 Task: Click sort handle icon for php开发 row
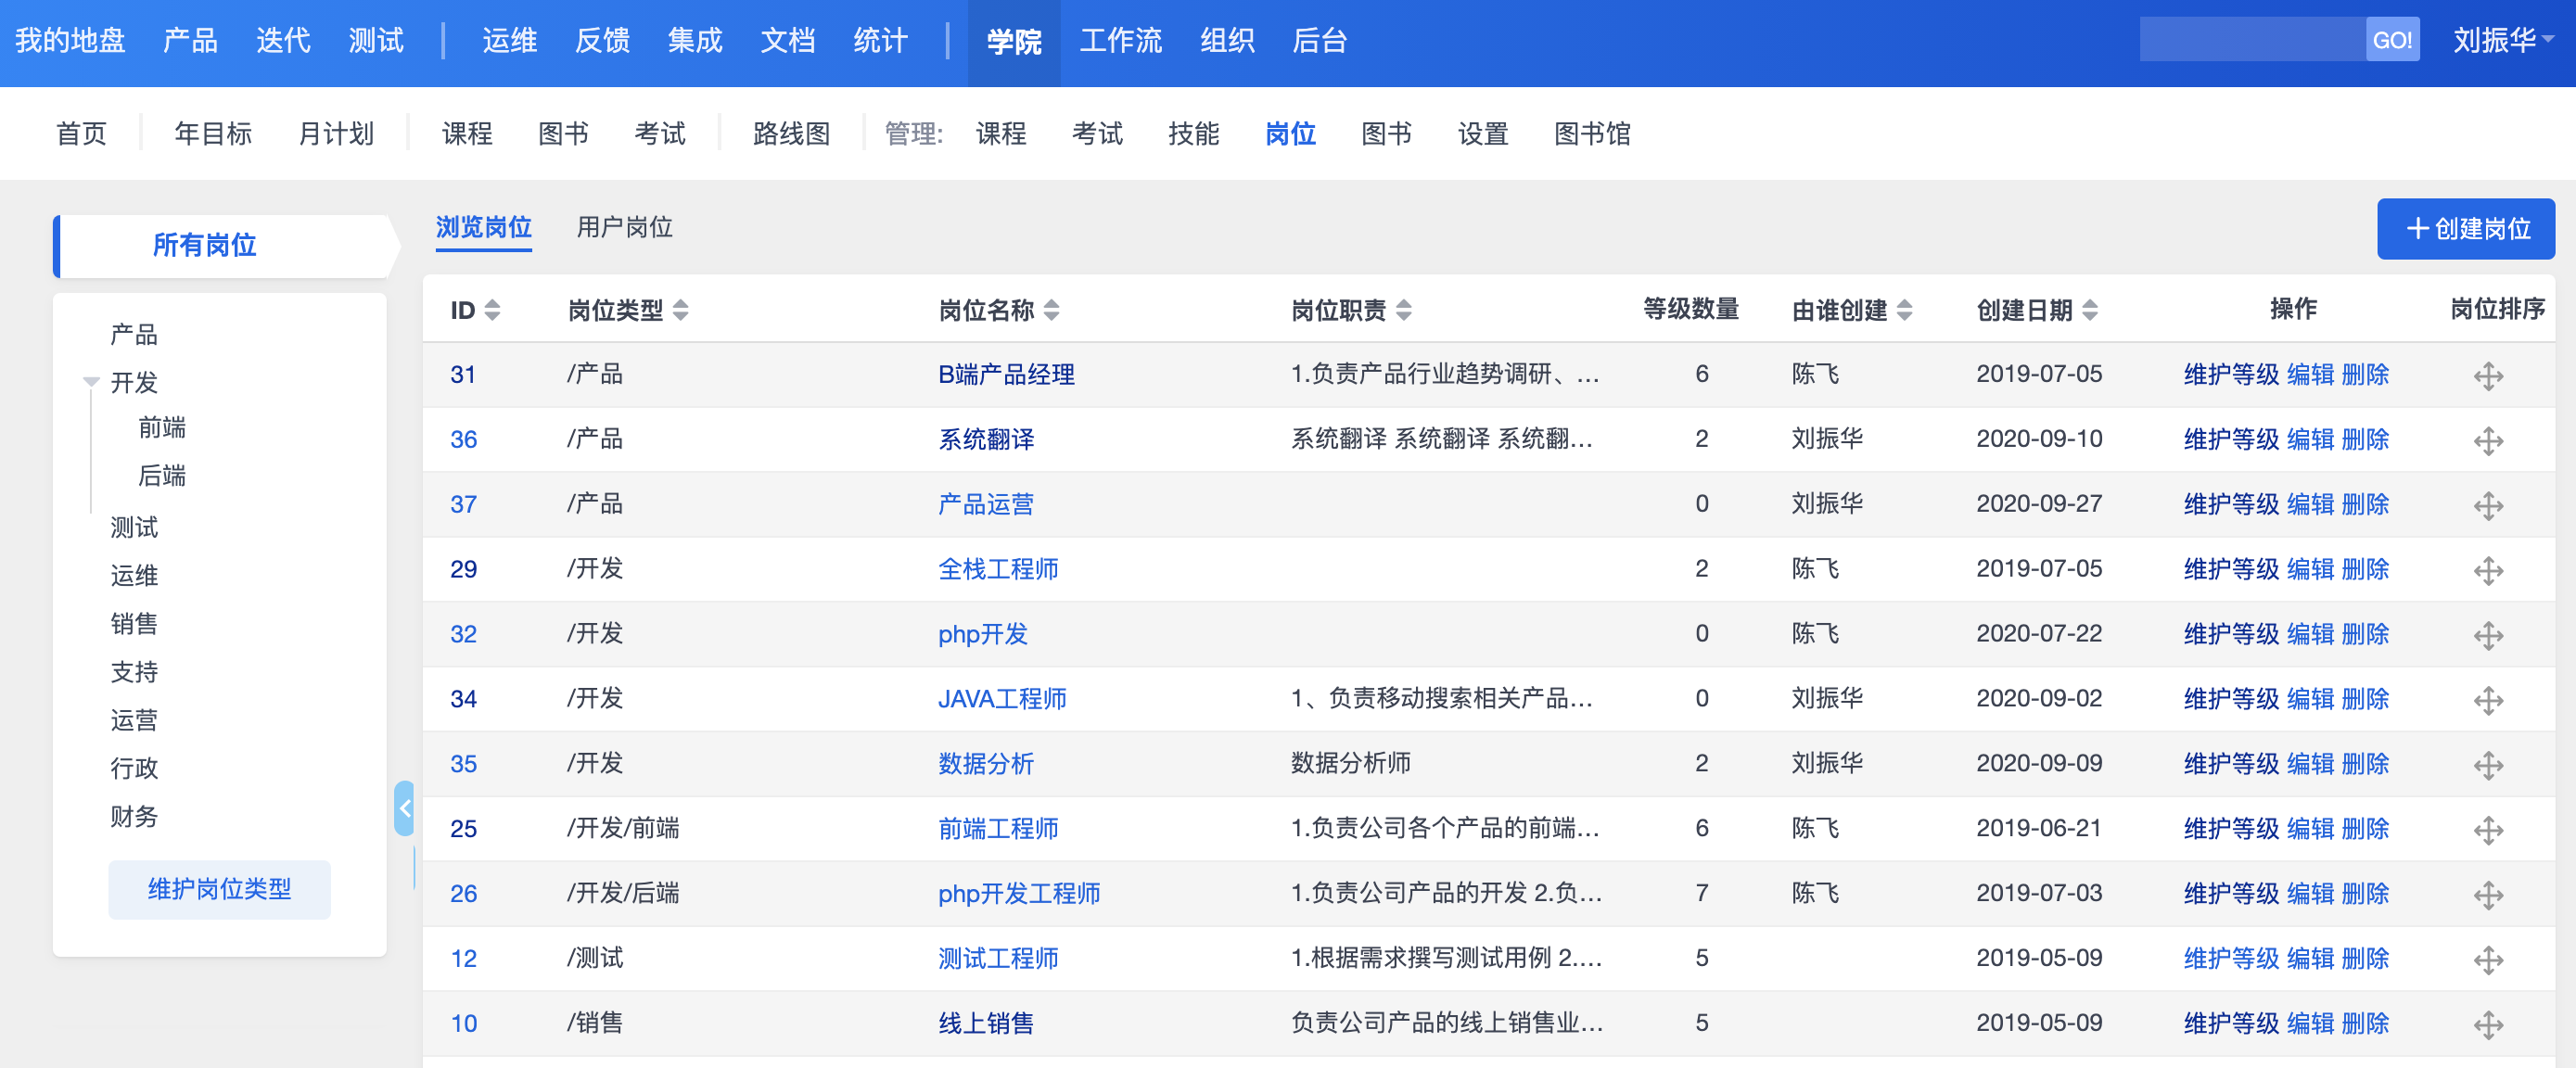2488,636
